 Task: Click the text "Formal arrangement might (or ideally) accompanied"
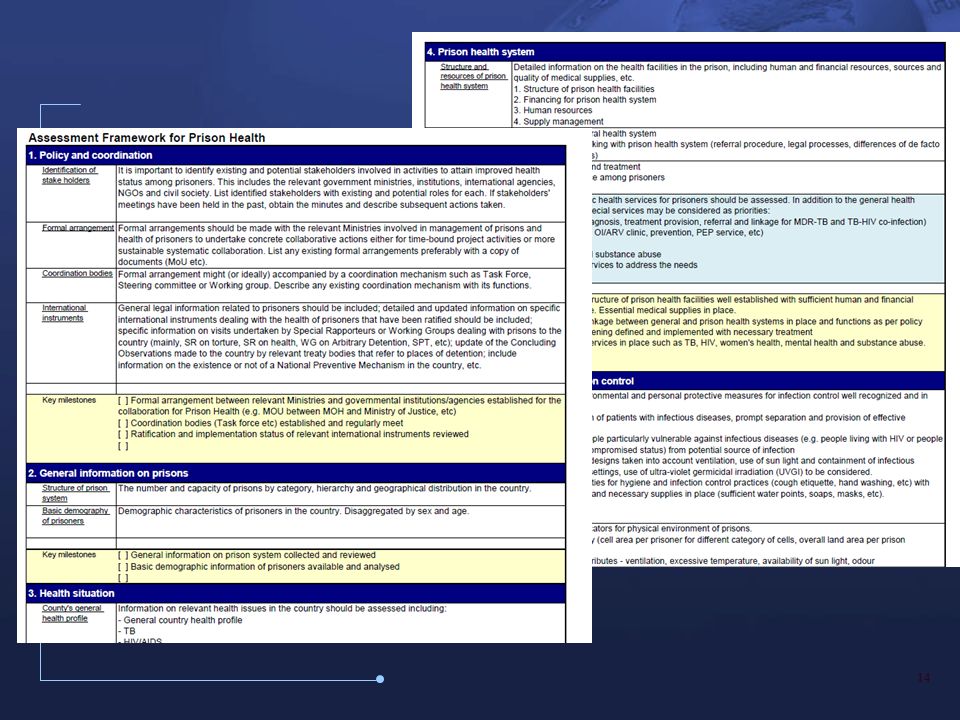pos(324,280)
